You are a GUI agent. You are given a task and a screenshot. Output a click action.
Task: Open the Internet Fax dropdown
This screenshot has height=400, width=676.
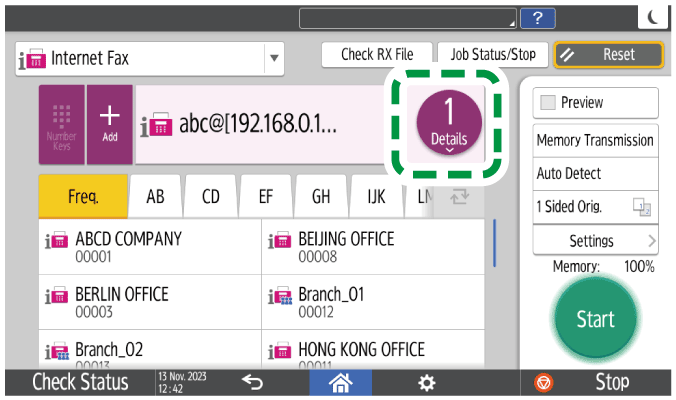point(274,59)
